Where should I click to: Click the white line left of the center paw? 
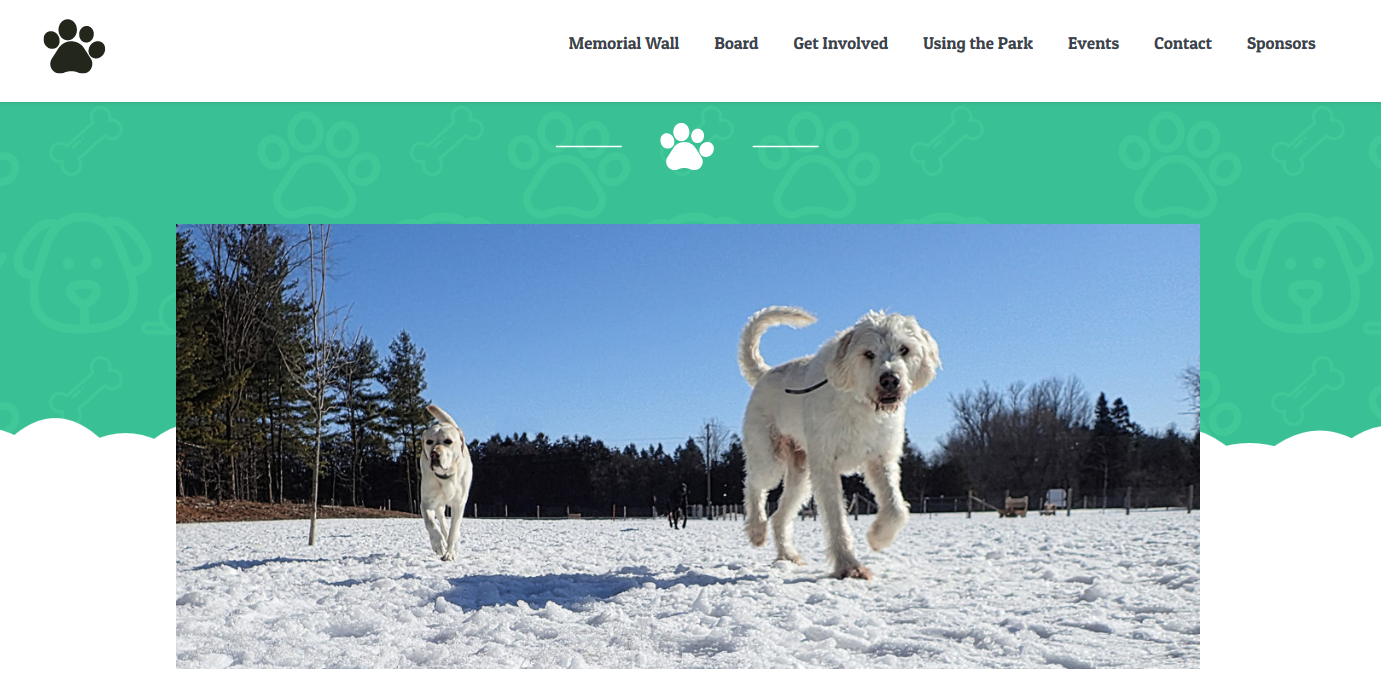coord(589,146)
